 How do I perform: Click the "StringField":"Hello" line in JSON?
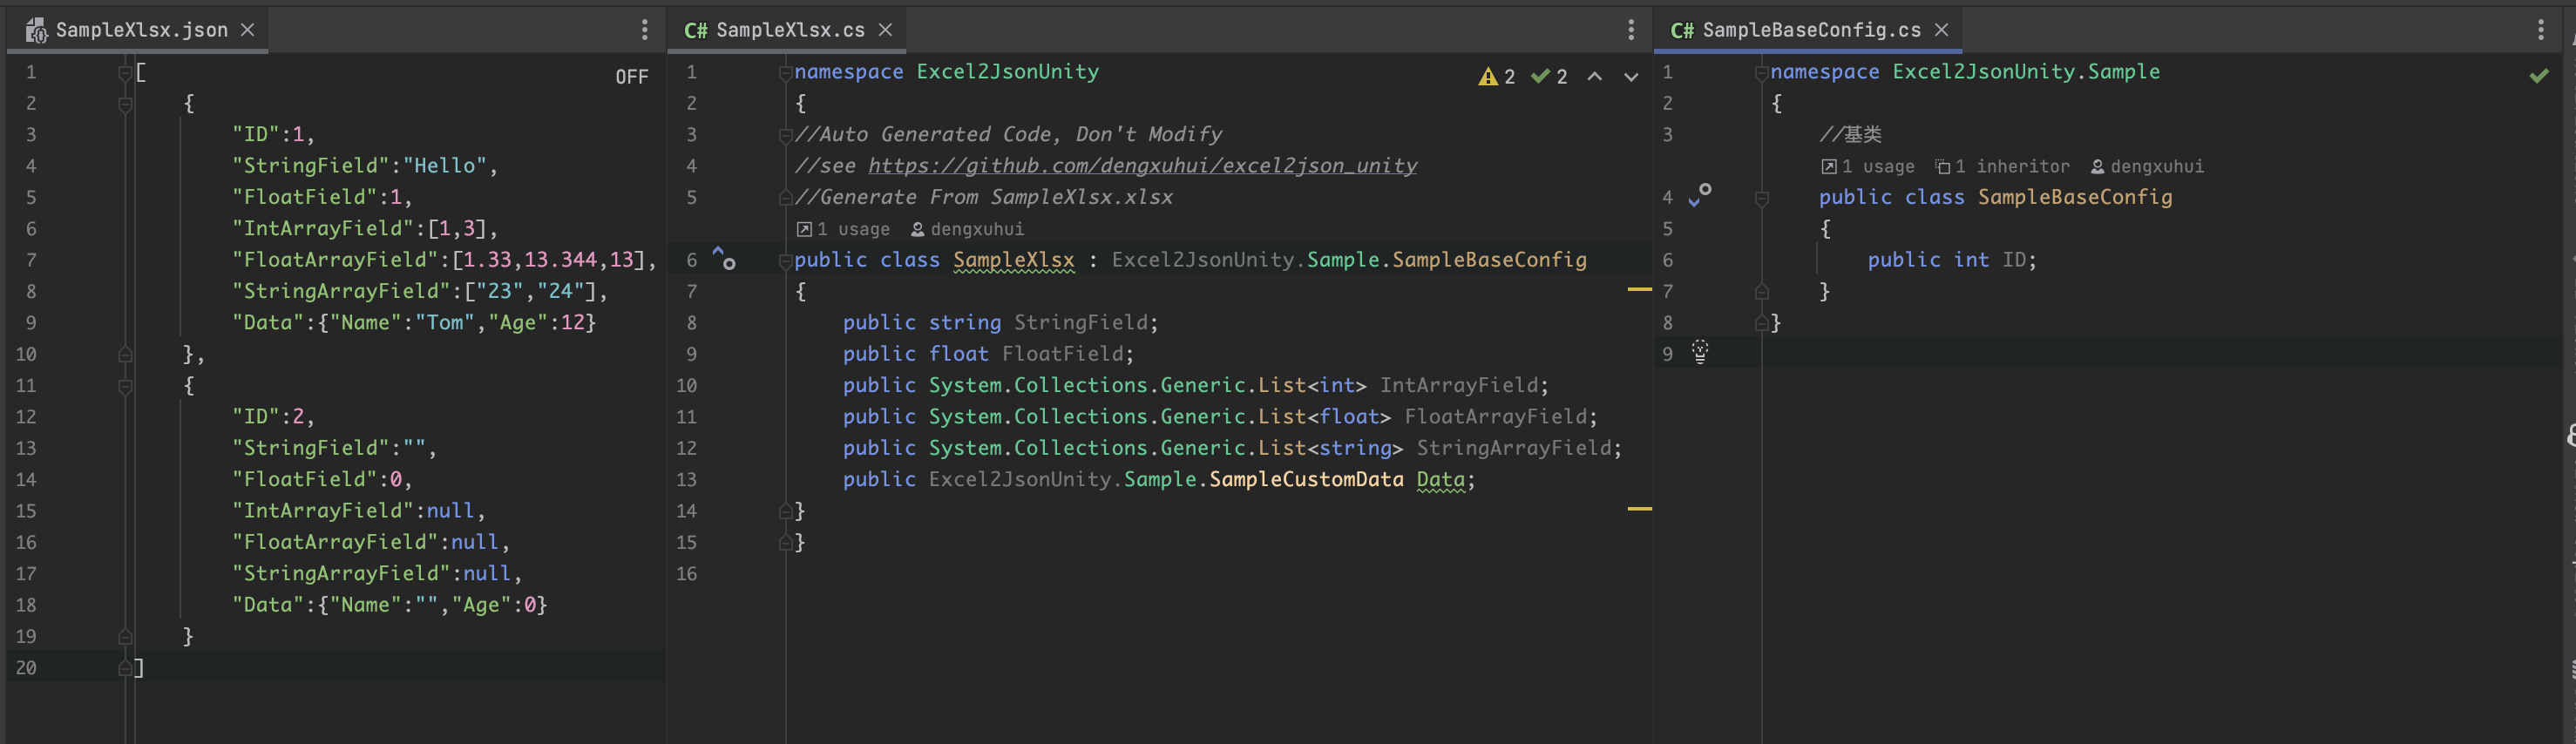click(x=365, y=166)
